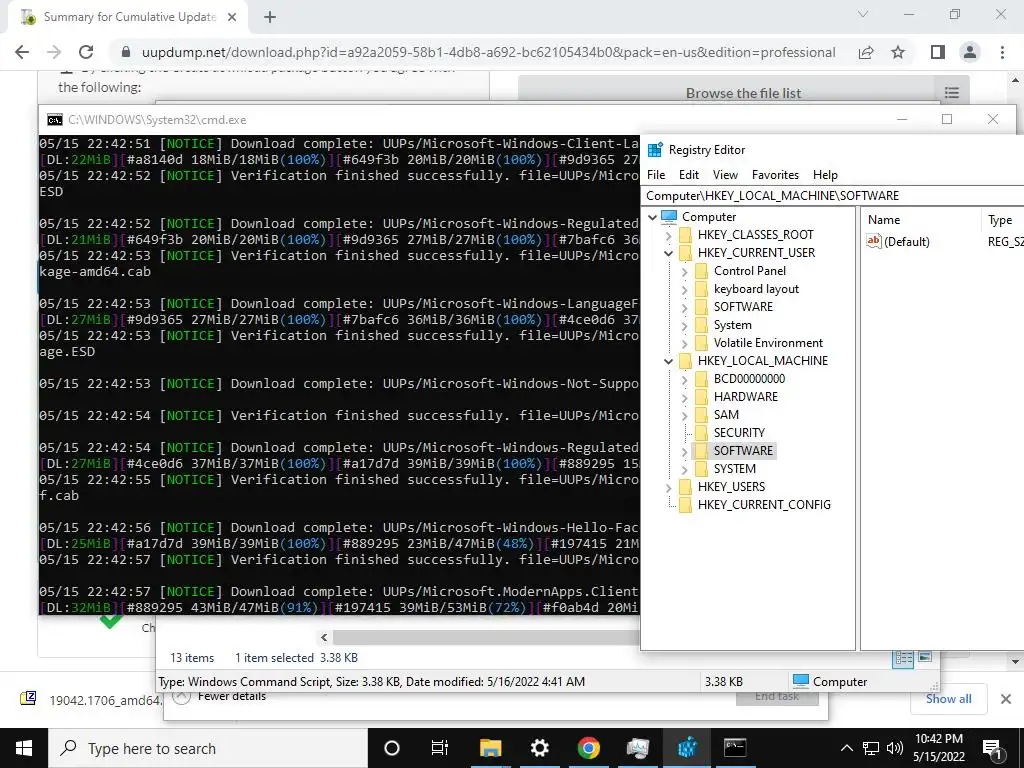
Task: Click the cmd.exe window title icon
Action: [x=55, y=120]
